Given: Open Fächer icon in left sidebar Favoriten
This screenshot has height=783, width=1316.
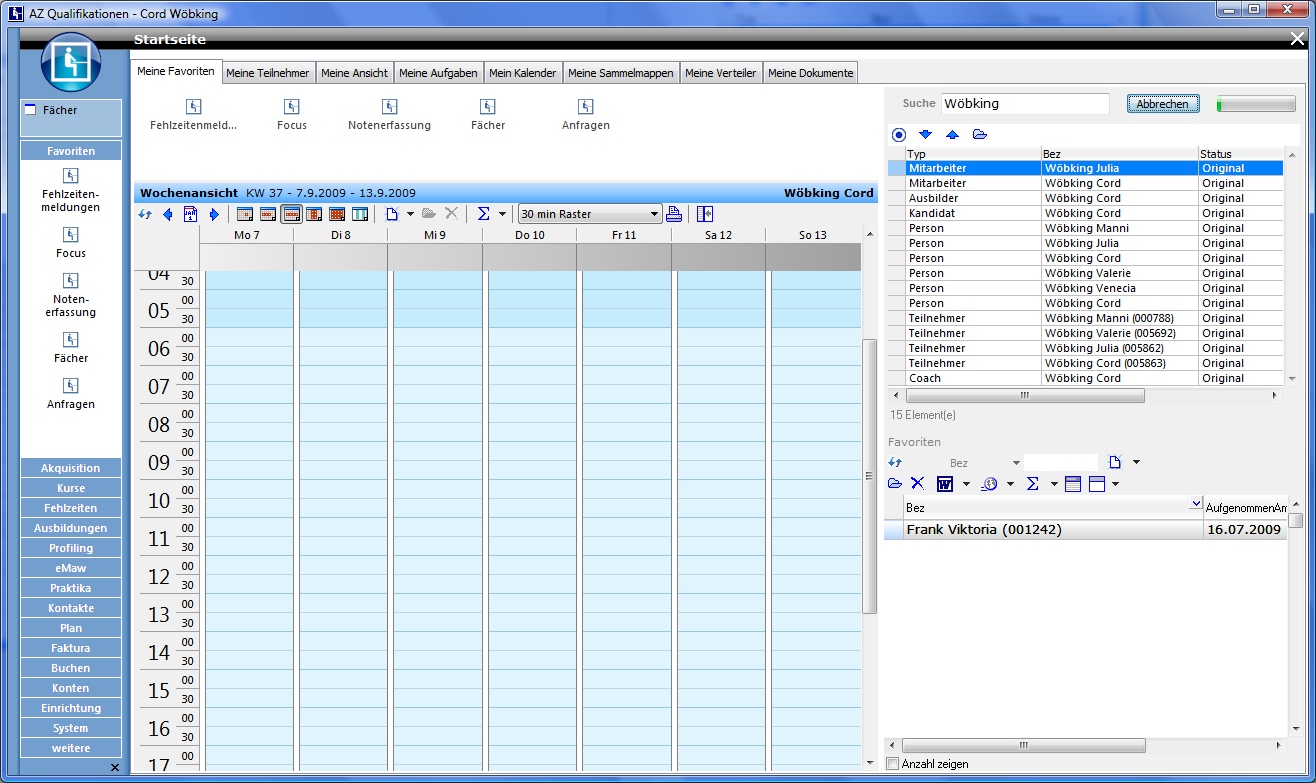Looking at the screenshot, I should [x=70, y=340].
